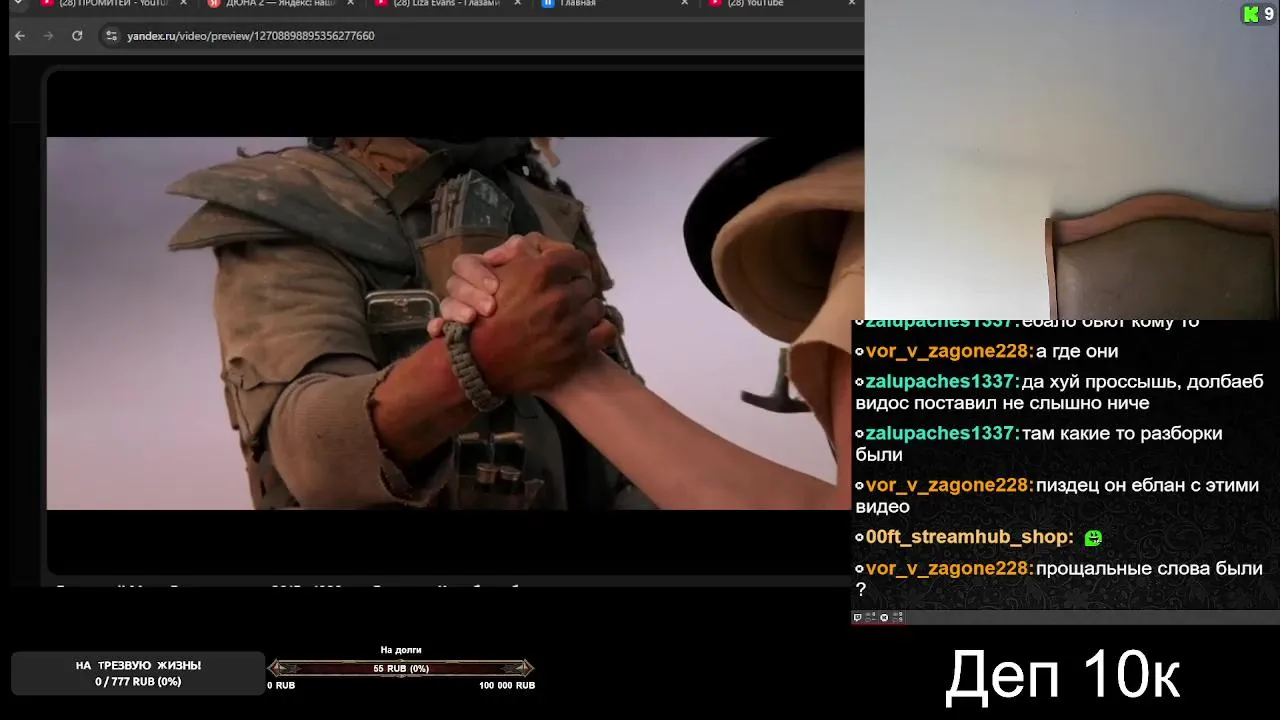
Task: Click chat message 'а где они'
Action: pyautogui.click(x=1077, y=351)
